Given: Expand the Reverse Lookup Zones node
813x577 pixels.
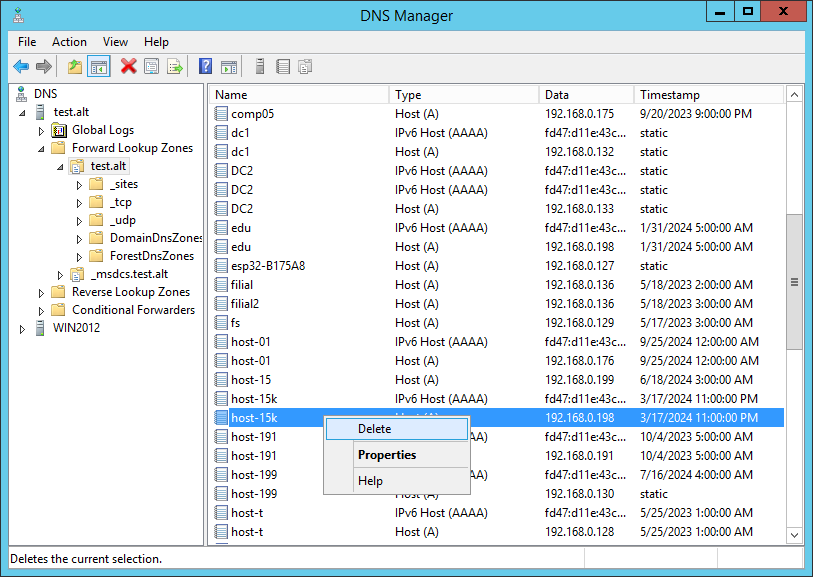Looking at the screenshot, I should (x=42, y=292).
